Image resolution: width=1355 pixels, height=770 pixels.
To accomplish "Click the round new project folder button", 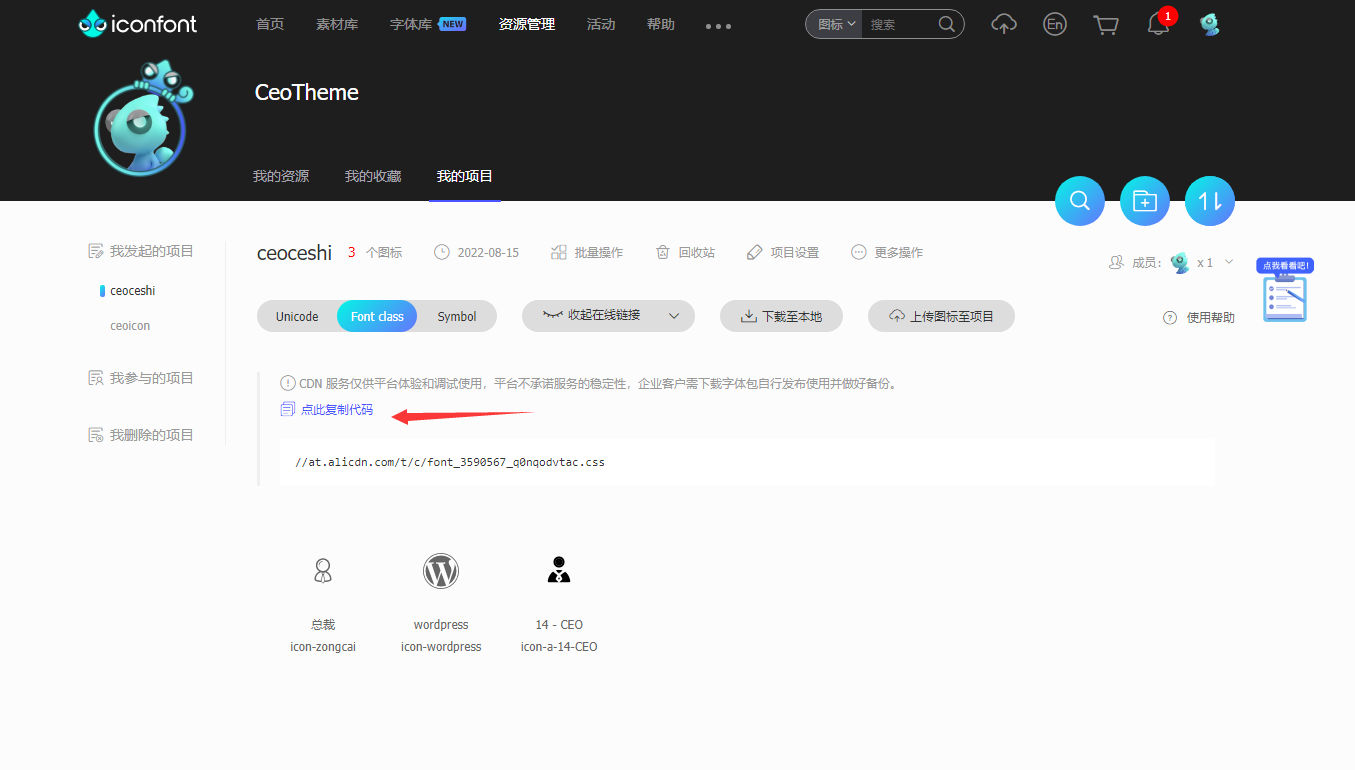I will [x=1145, y=201].
